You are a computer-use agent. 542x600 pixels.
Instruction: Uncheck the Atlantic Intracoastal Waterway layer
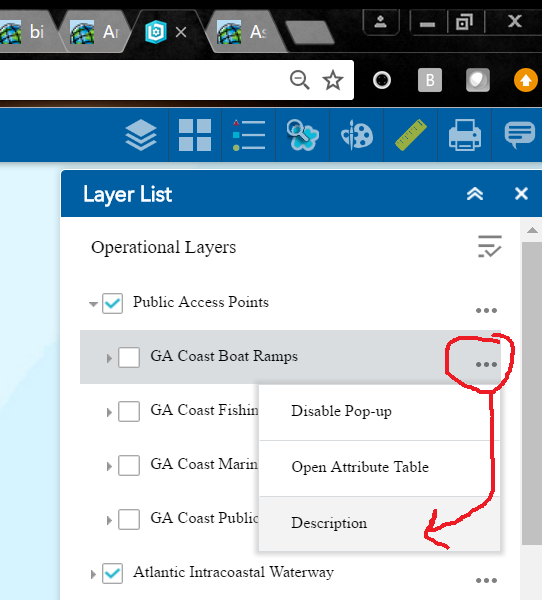(x=113, y=573)
